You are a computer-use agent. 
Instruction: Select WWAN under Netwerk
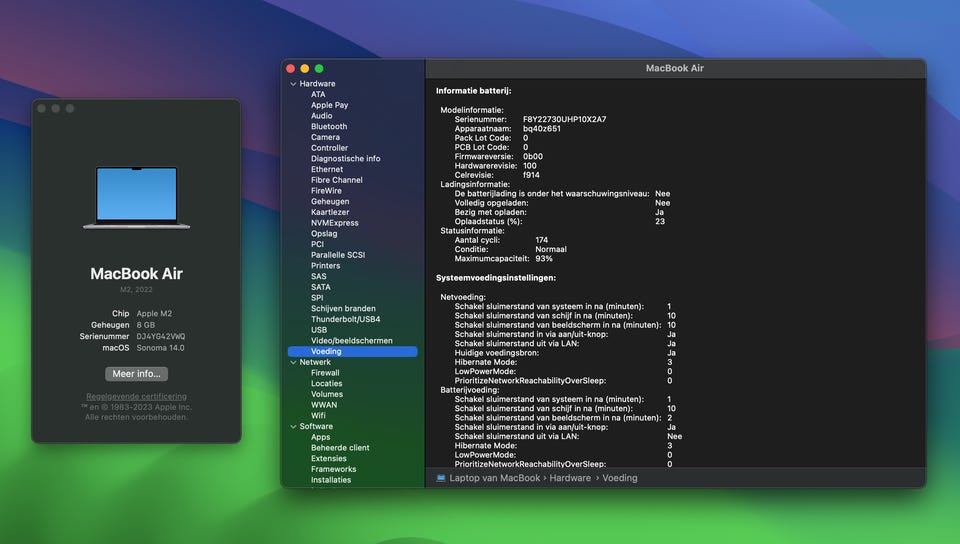[324, 404]
